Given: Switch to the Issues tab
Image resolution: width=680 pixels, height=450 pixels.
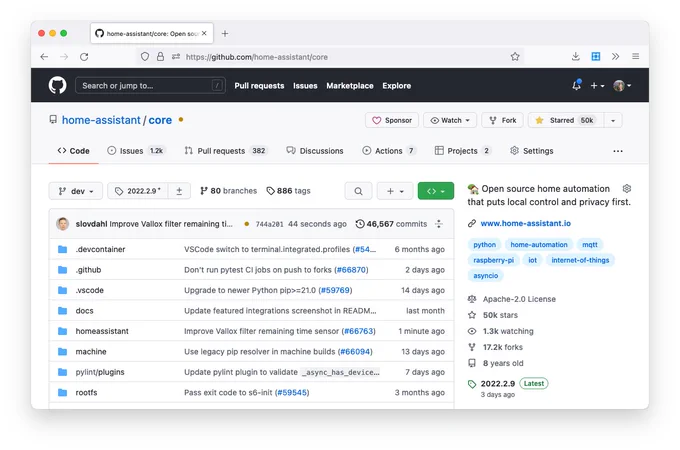Looking at the screenshot, I should click(x=137, y=151).
